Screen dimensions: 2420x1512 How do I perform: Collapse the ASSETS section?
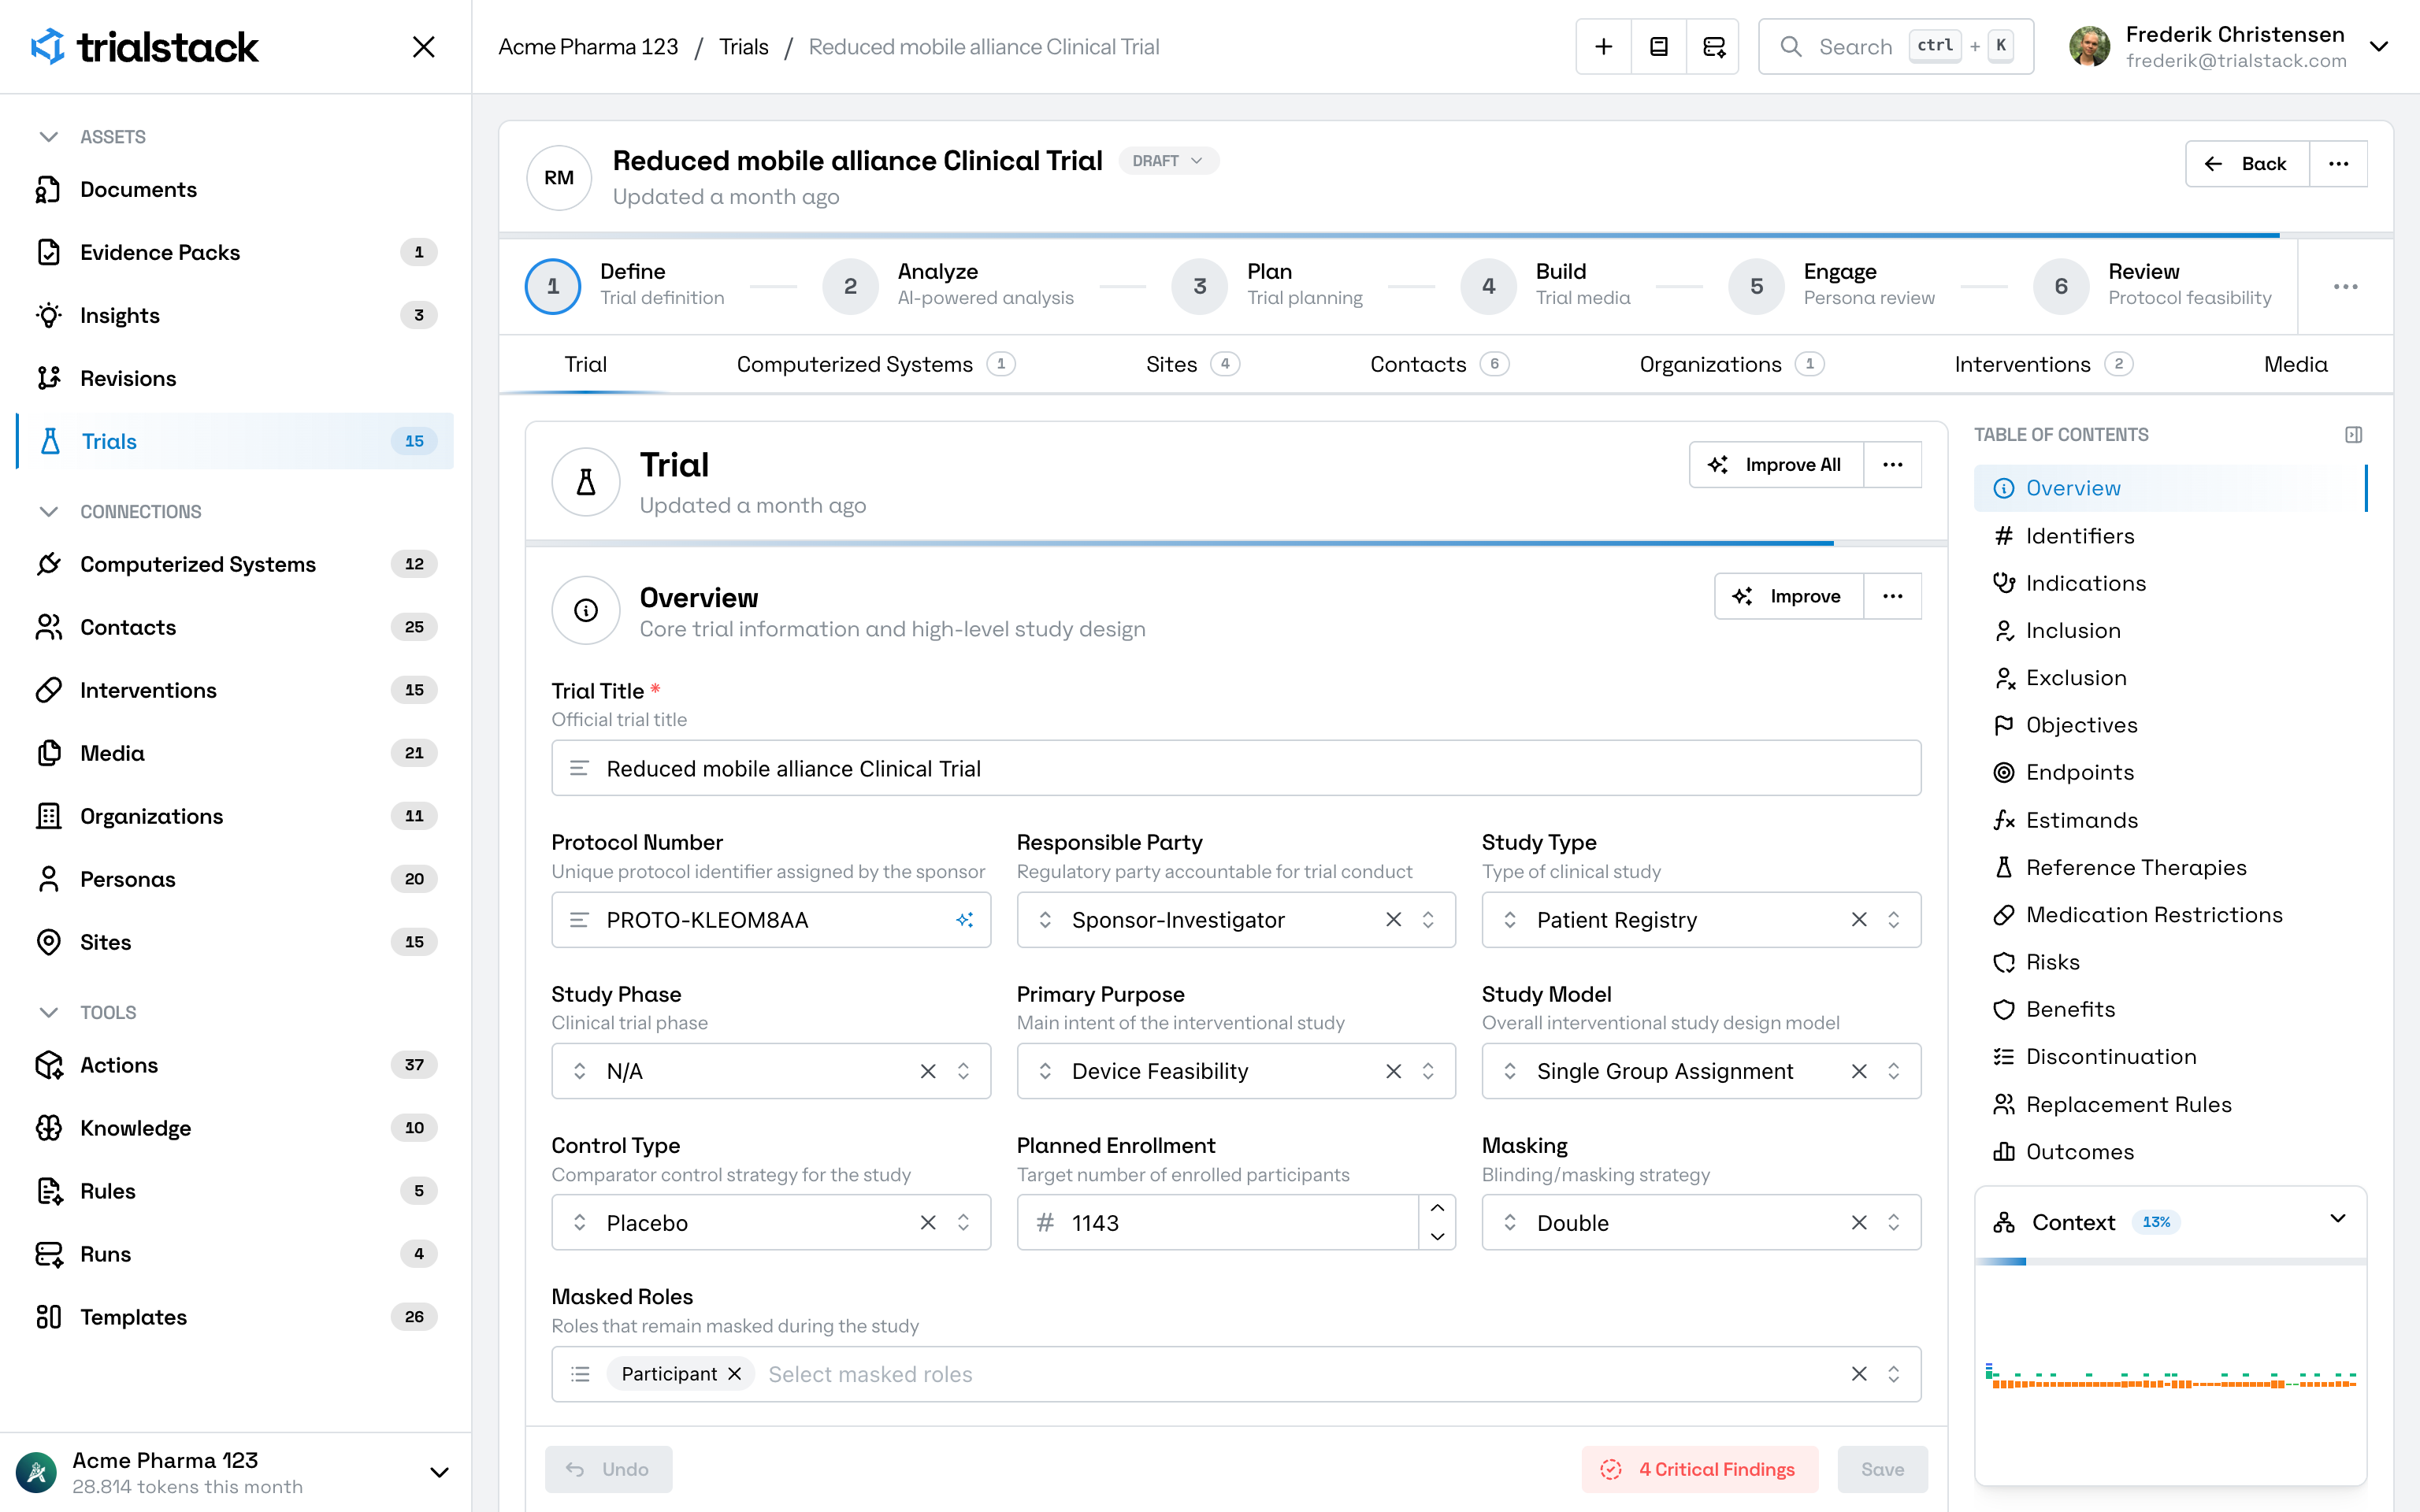pyautogui.click(x=48, y=137)
